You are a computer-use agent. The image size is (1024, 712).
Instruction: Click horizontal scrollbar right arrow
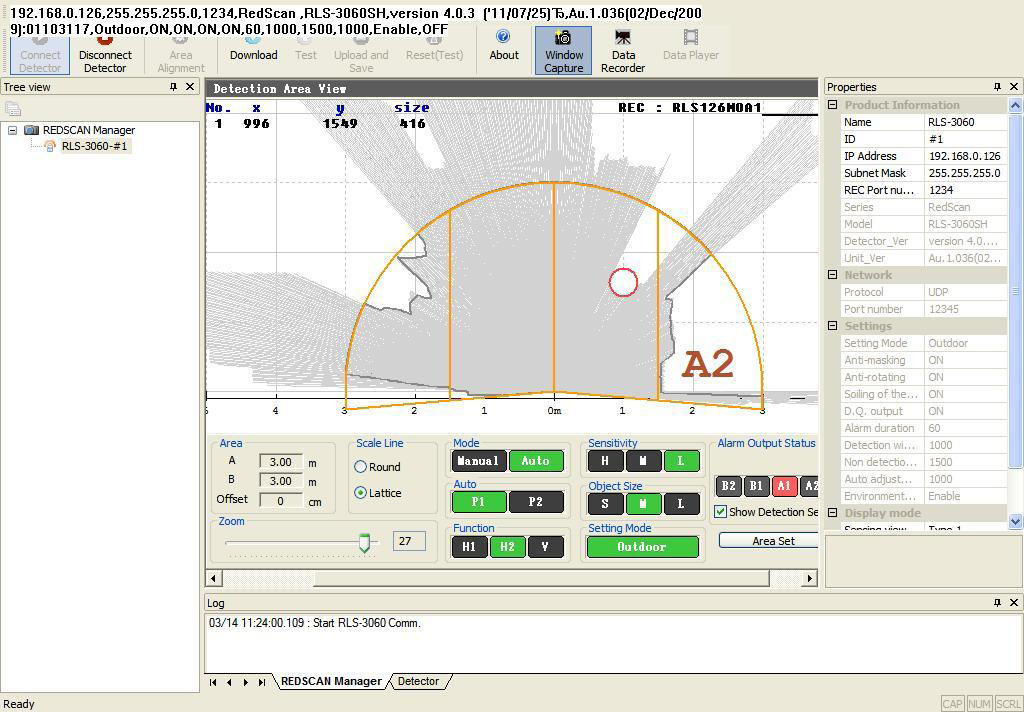(x=810, y=578)
